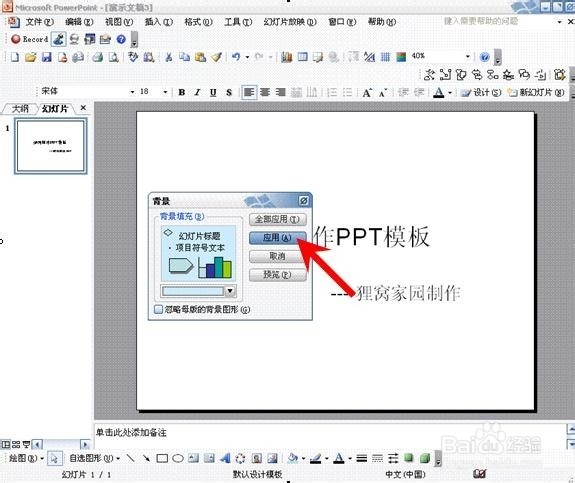575x483 pixels.
Task: Toggle text shadow S button
Action: (229, 92)
